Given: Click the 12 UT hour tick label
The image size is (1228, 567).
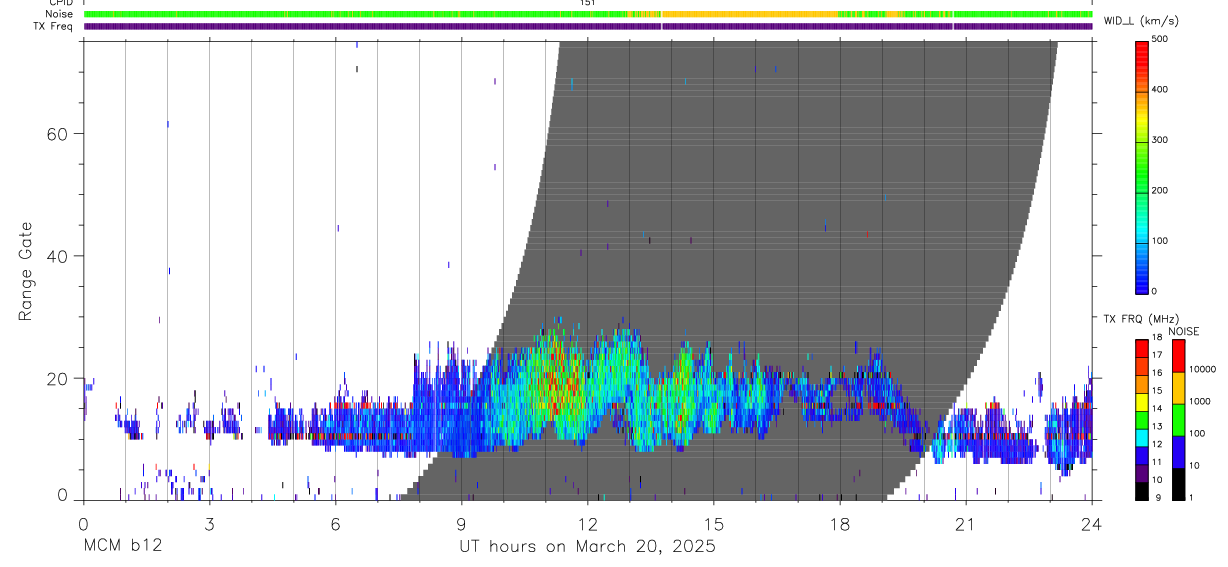Looking at the screenshot, I should pyautogui.click(x=588, y=523).
